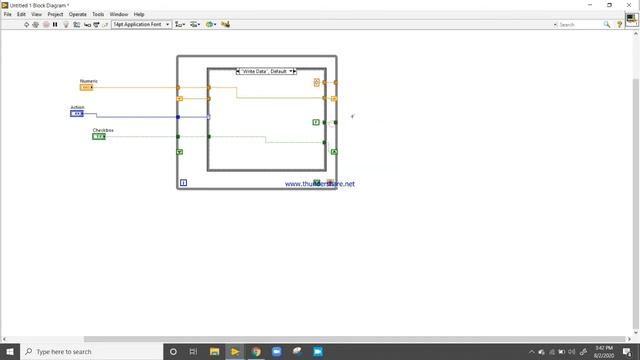This screenshot has width=640, height=360.
Task: Open the Tools menu
Action: pyautogui.click(x=98, y=14)
